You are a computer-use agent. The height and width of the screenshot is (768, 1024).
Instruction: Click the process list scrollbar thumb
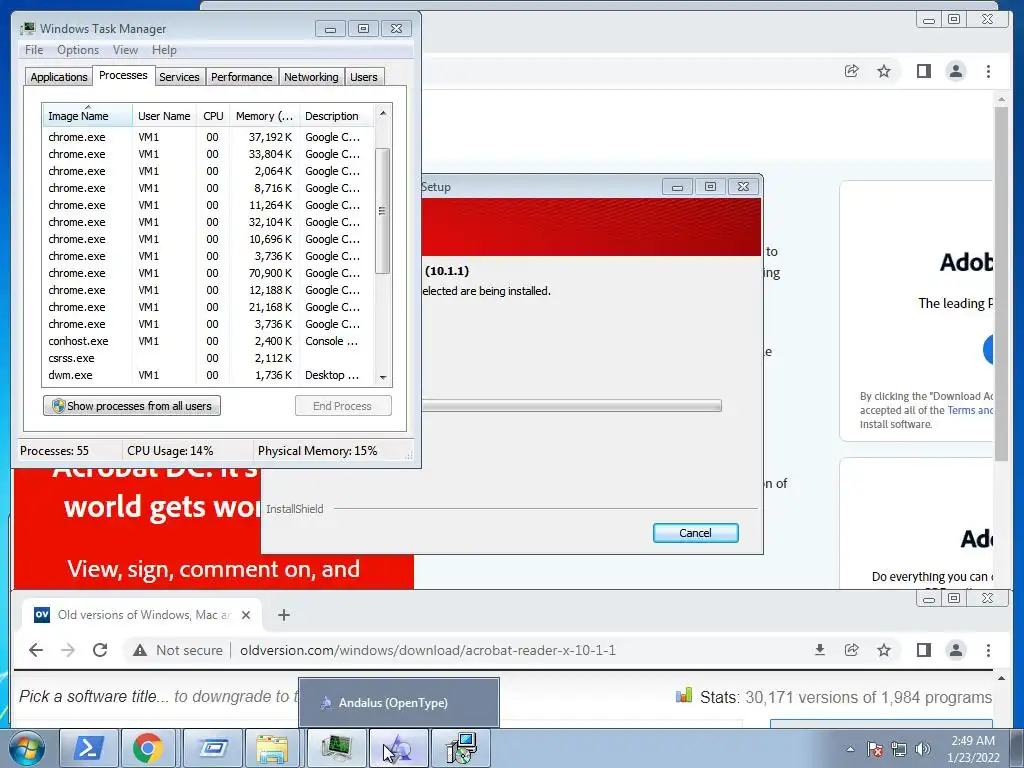coord(383,210)
